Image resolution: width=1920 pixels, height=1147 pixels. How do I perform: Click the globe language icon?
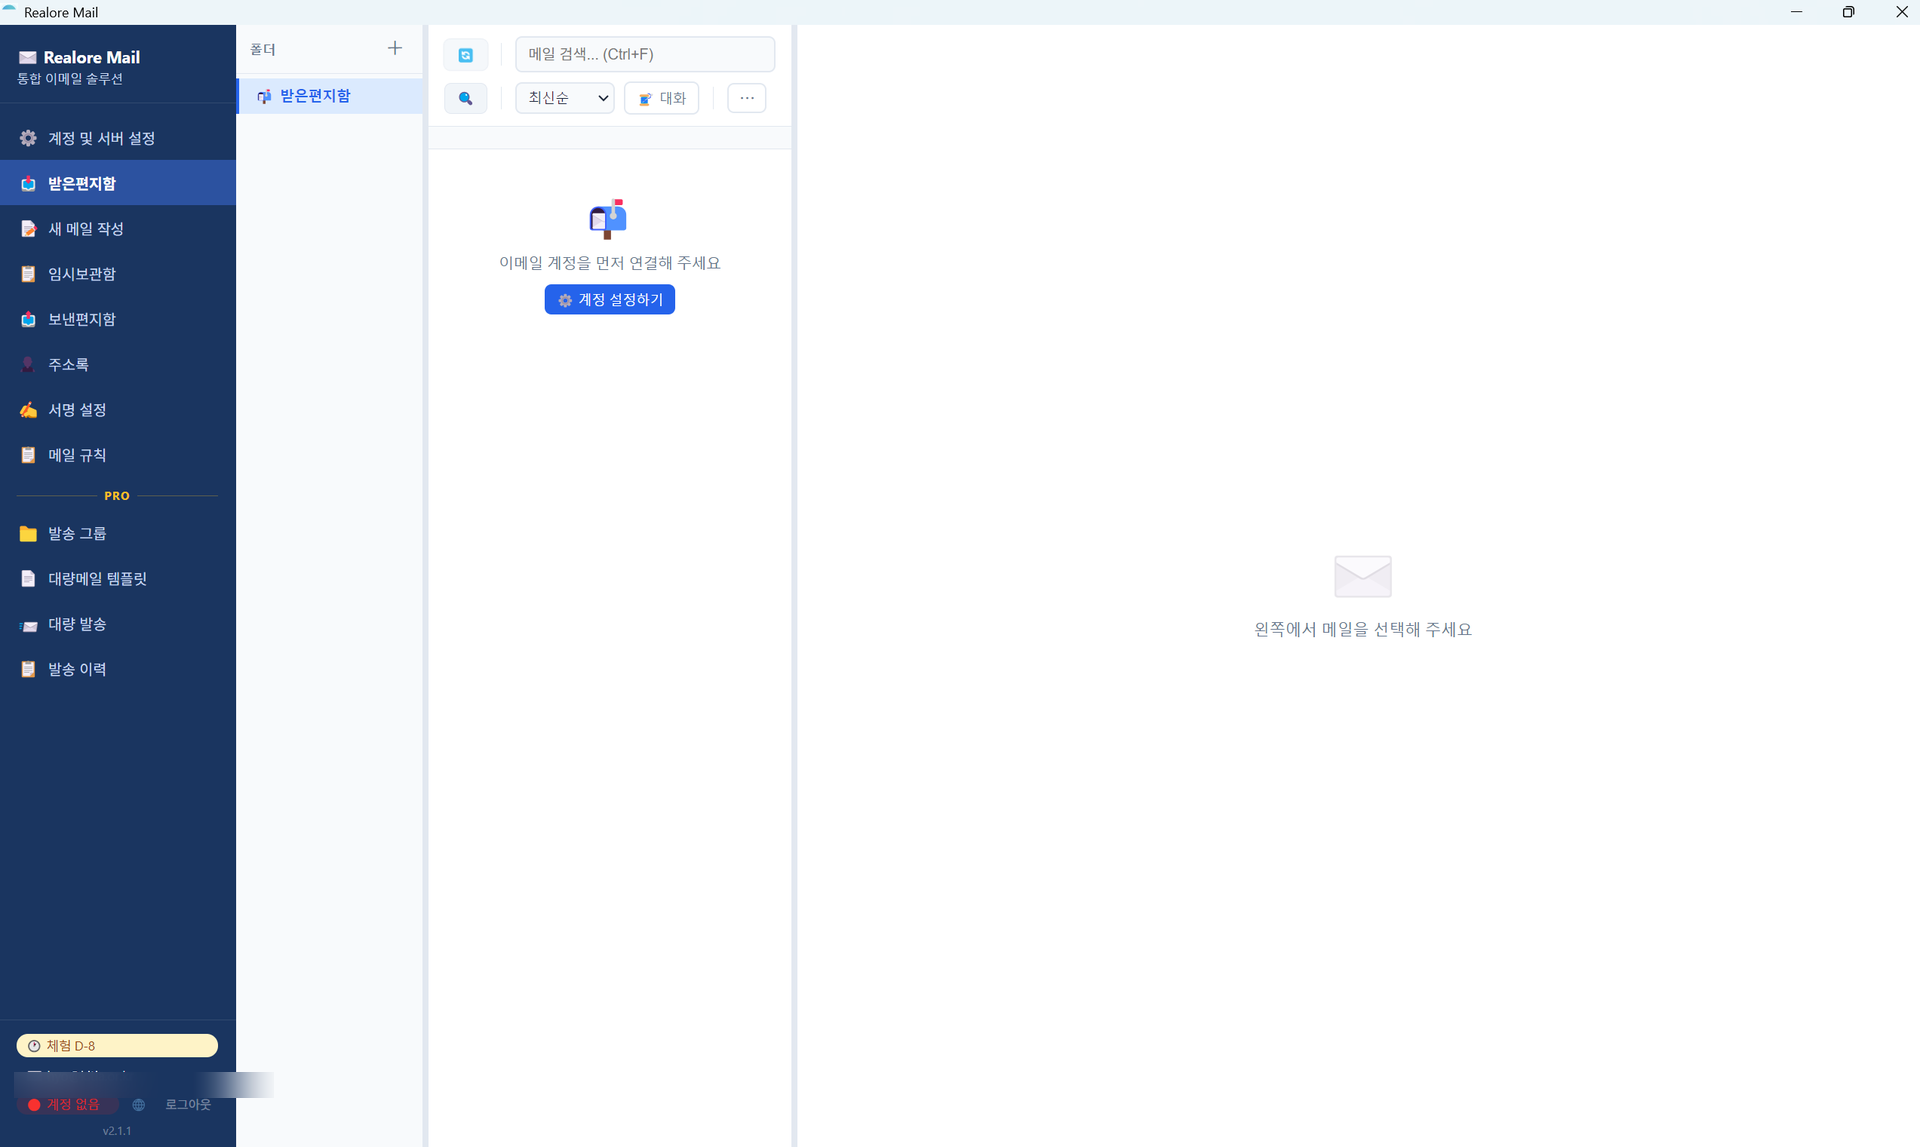[x=139, y=1105]
